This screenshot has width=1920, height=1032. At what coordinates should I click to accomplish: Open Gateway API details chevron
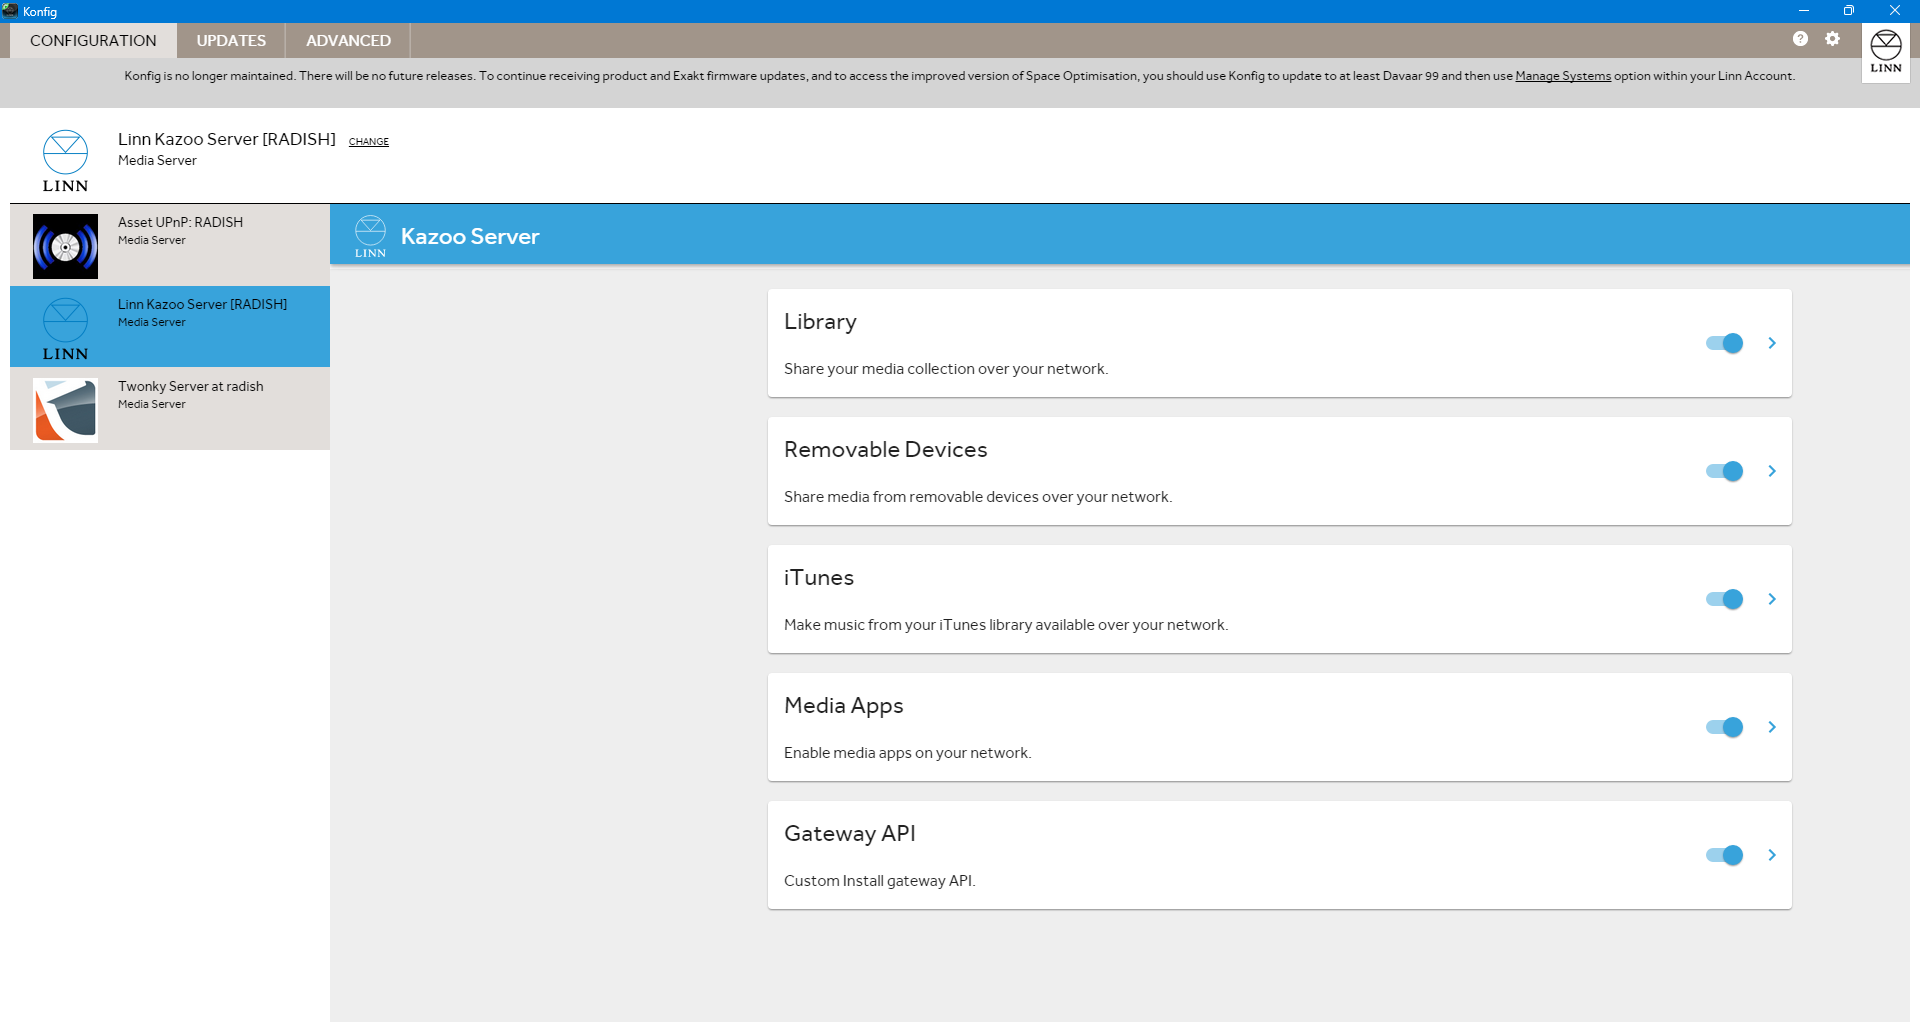click(1772, 855)
